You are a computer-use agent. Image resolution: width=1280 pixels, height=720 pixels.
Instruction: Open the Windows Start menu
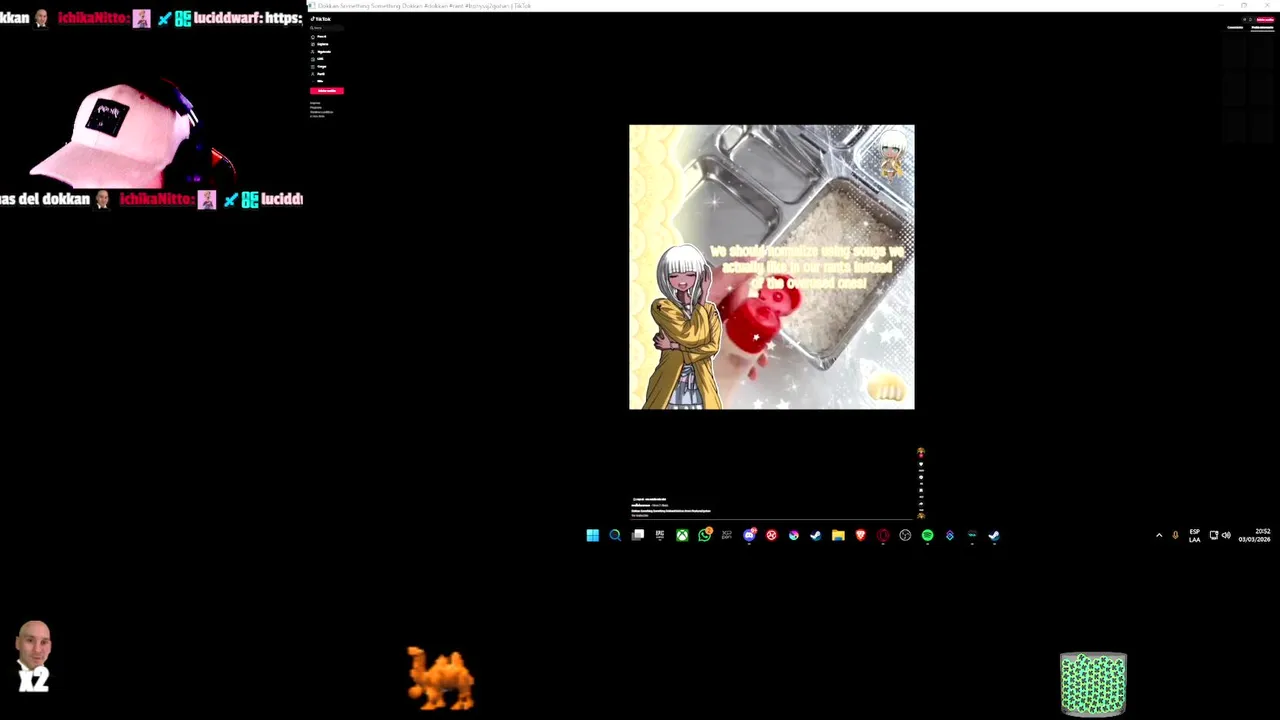coord(593,536)
